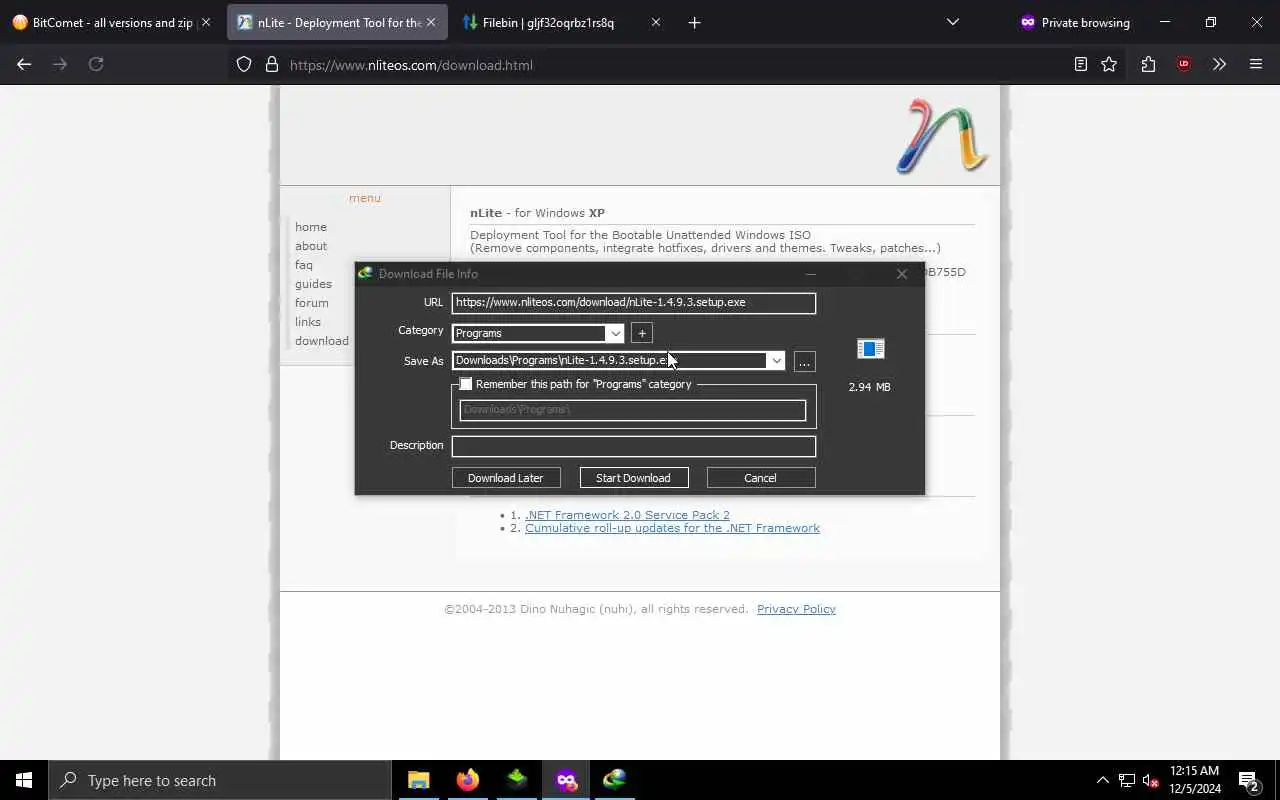Viewport: 1280px width, 800px height.
Task: Click Start Download button
Action: [634, 478]
